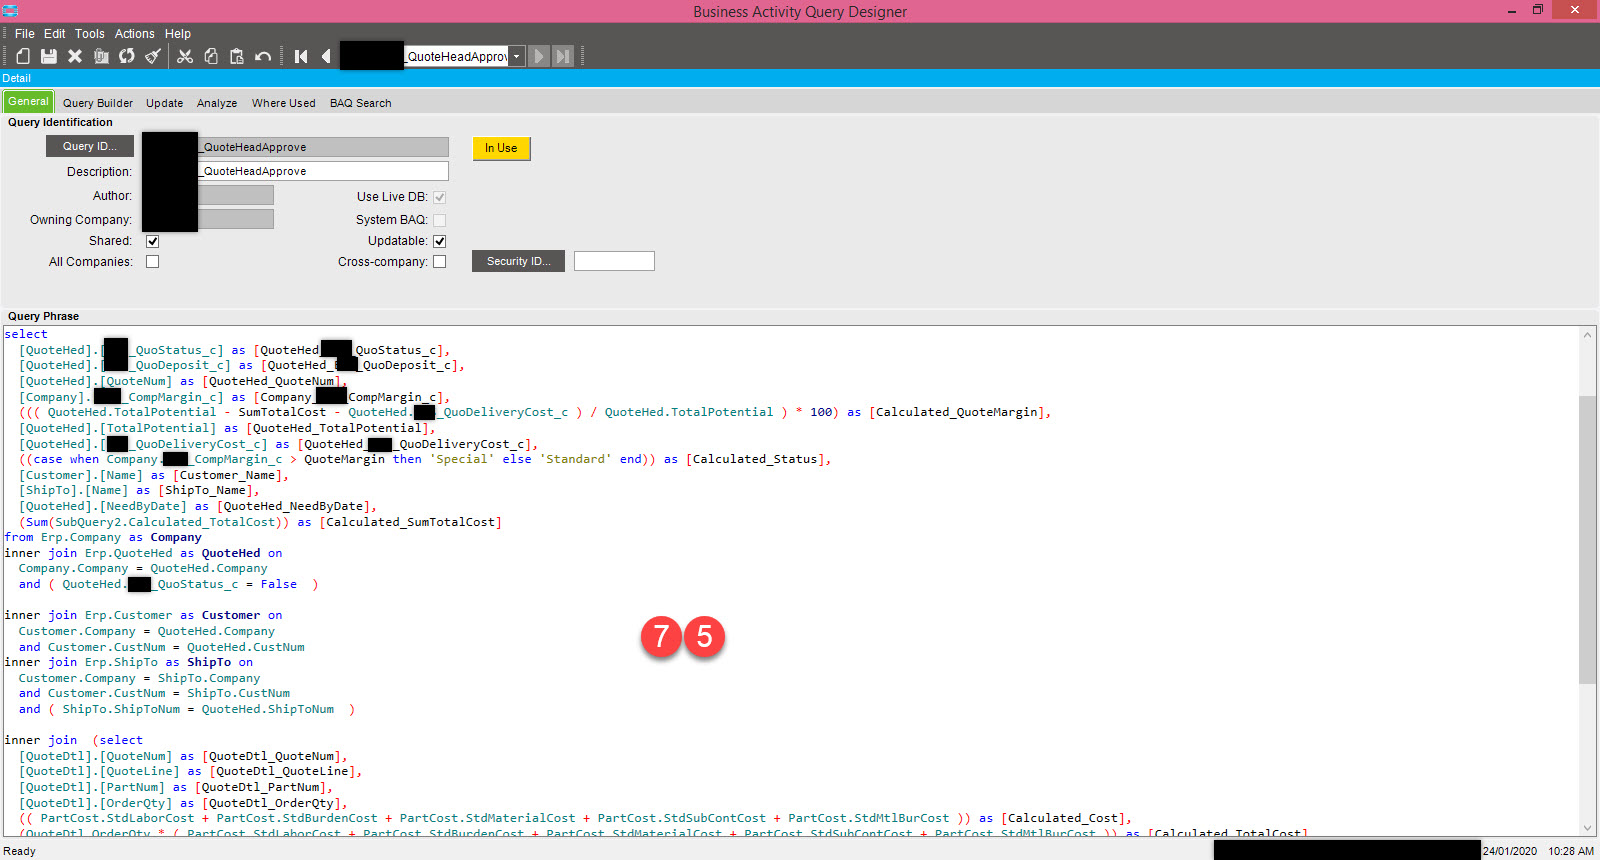Enable the All Companies checkbox
This screenshot has width=1600, height=860.
click(152, 262)
